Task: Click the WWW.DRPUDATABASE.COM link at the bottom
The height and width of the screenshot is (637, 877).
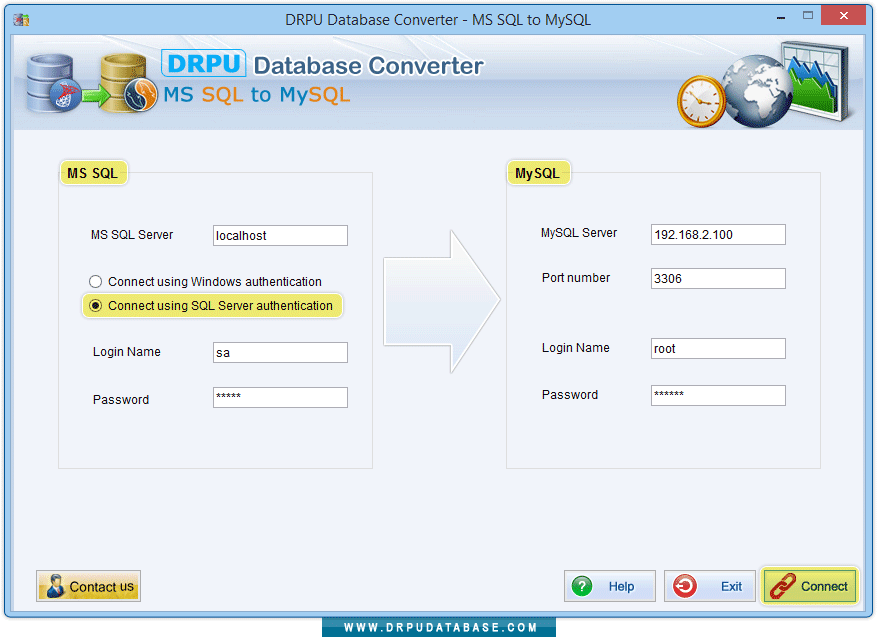Action: point(440,627)
